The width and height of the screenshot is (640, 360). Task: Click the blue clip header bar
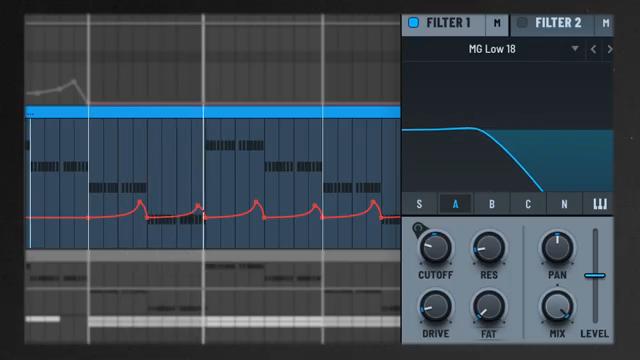213,112
